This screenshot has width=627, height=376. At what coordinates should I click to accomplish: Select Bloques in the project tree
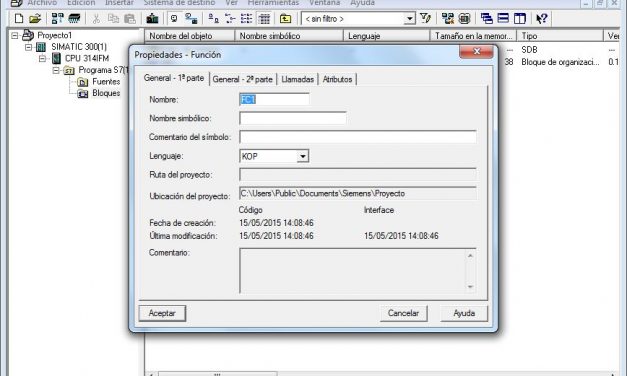(x=106, y=93)
